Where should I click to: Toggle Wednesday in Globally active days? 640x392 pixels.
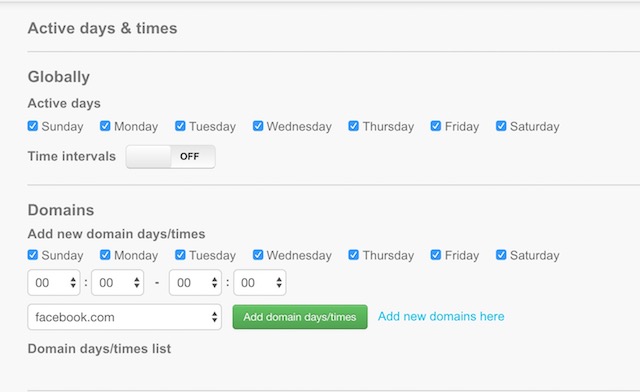click(x=258, y=126)
